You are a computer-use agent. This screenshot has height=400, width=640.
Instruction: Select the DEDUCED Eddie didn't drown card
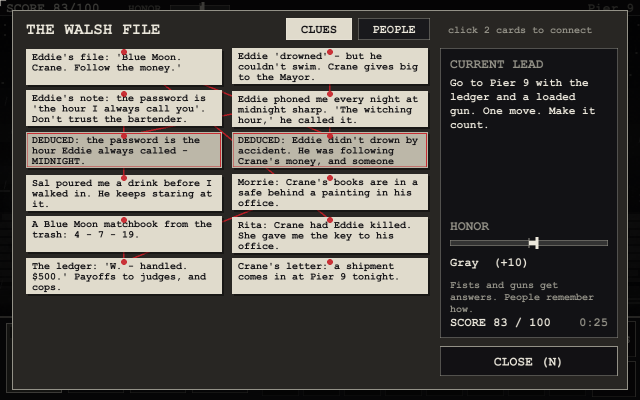(x=330, y=150)
